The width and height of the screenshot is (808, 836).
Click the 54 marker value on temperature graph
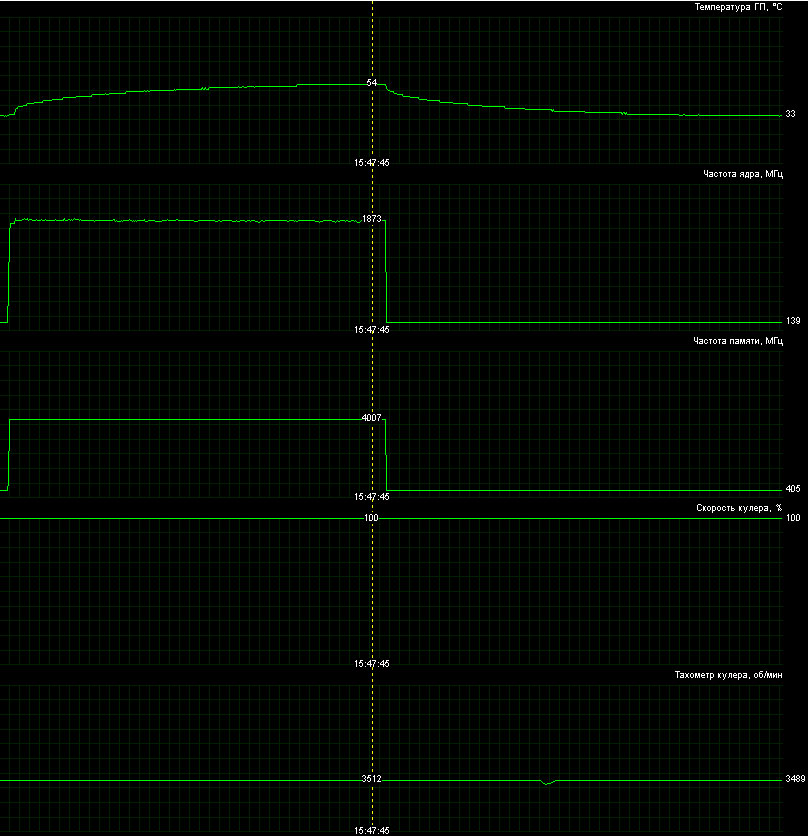pos(371,83)
